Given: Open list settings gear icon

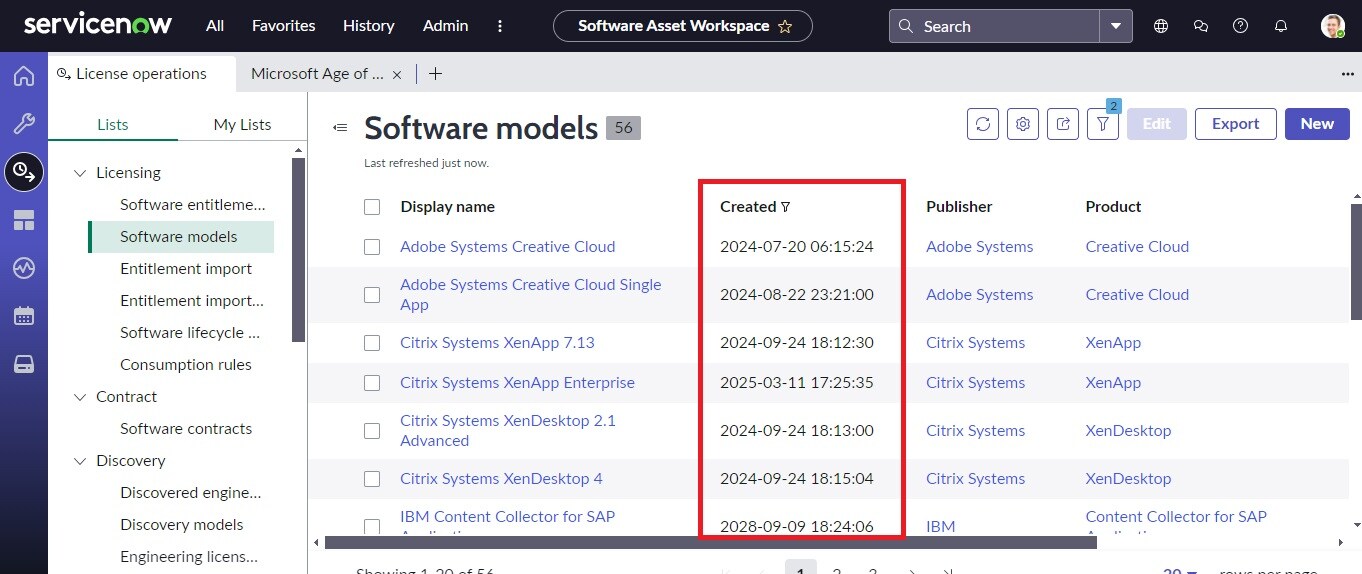Looking at the screenshot, I should [x=1023, y=124].
